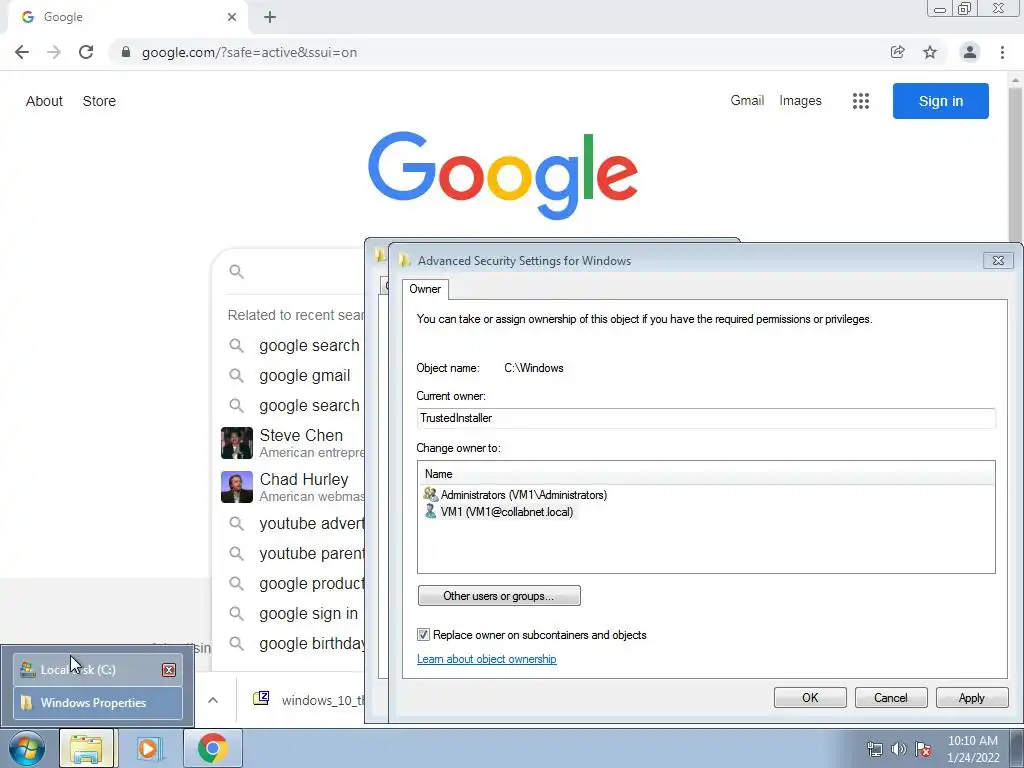This screenshot has height=768, width=1024.
Task: Select VM1 (VM1@collabnet.local) as owner
Action: pyautogui.click(x=499, y=512)
